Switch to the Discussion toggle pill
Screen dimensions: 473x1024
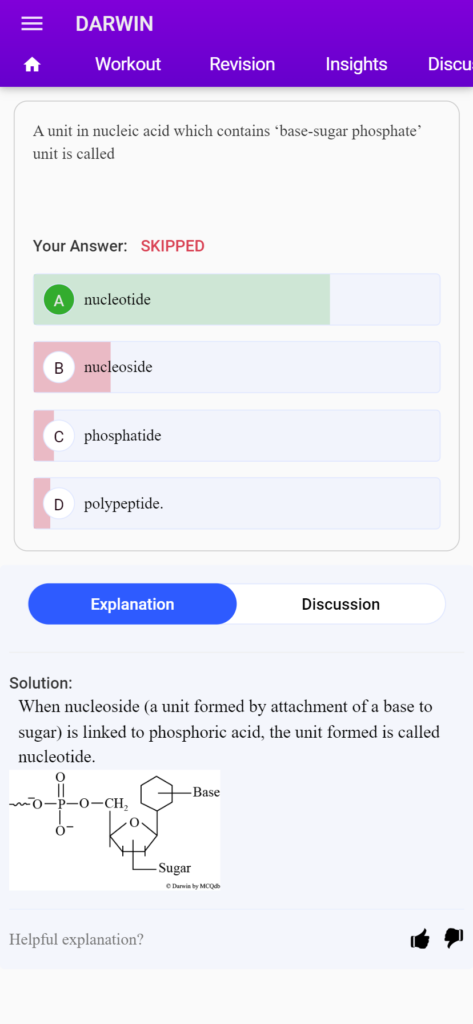(x=340, y=604)
